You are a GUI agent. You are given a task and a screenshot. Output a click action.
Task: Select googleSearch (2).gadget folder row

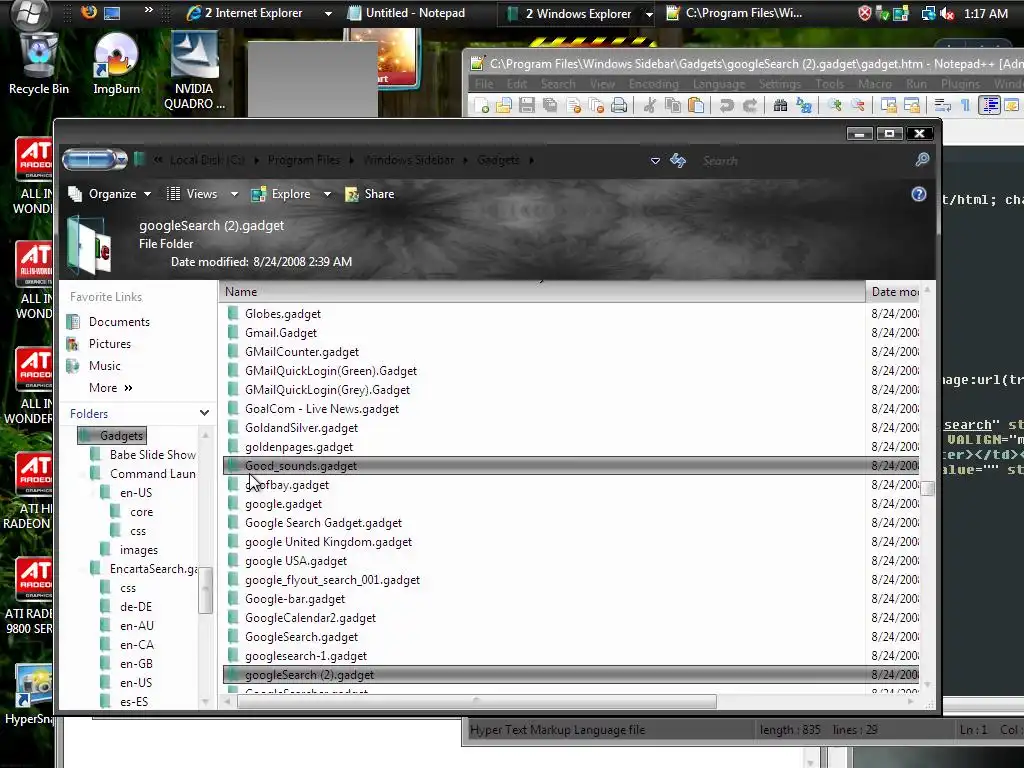click(x=571, y=675)
